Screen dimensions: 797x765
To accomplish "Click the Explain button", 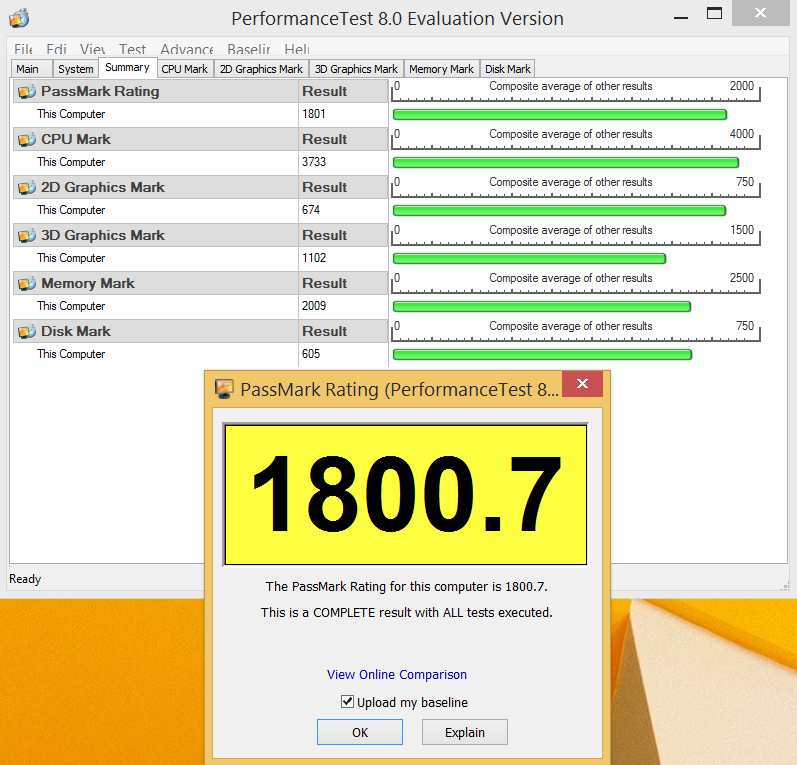I will click(465, 732).
